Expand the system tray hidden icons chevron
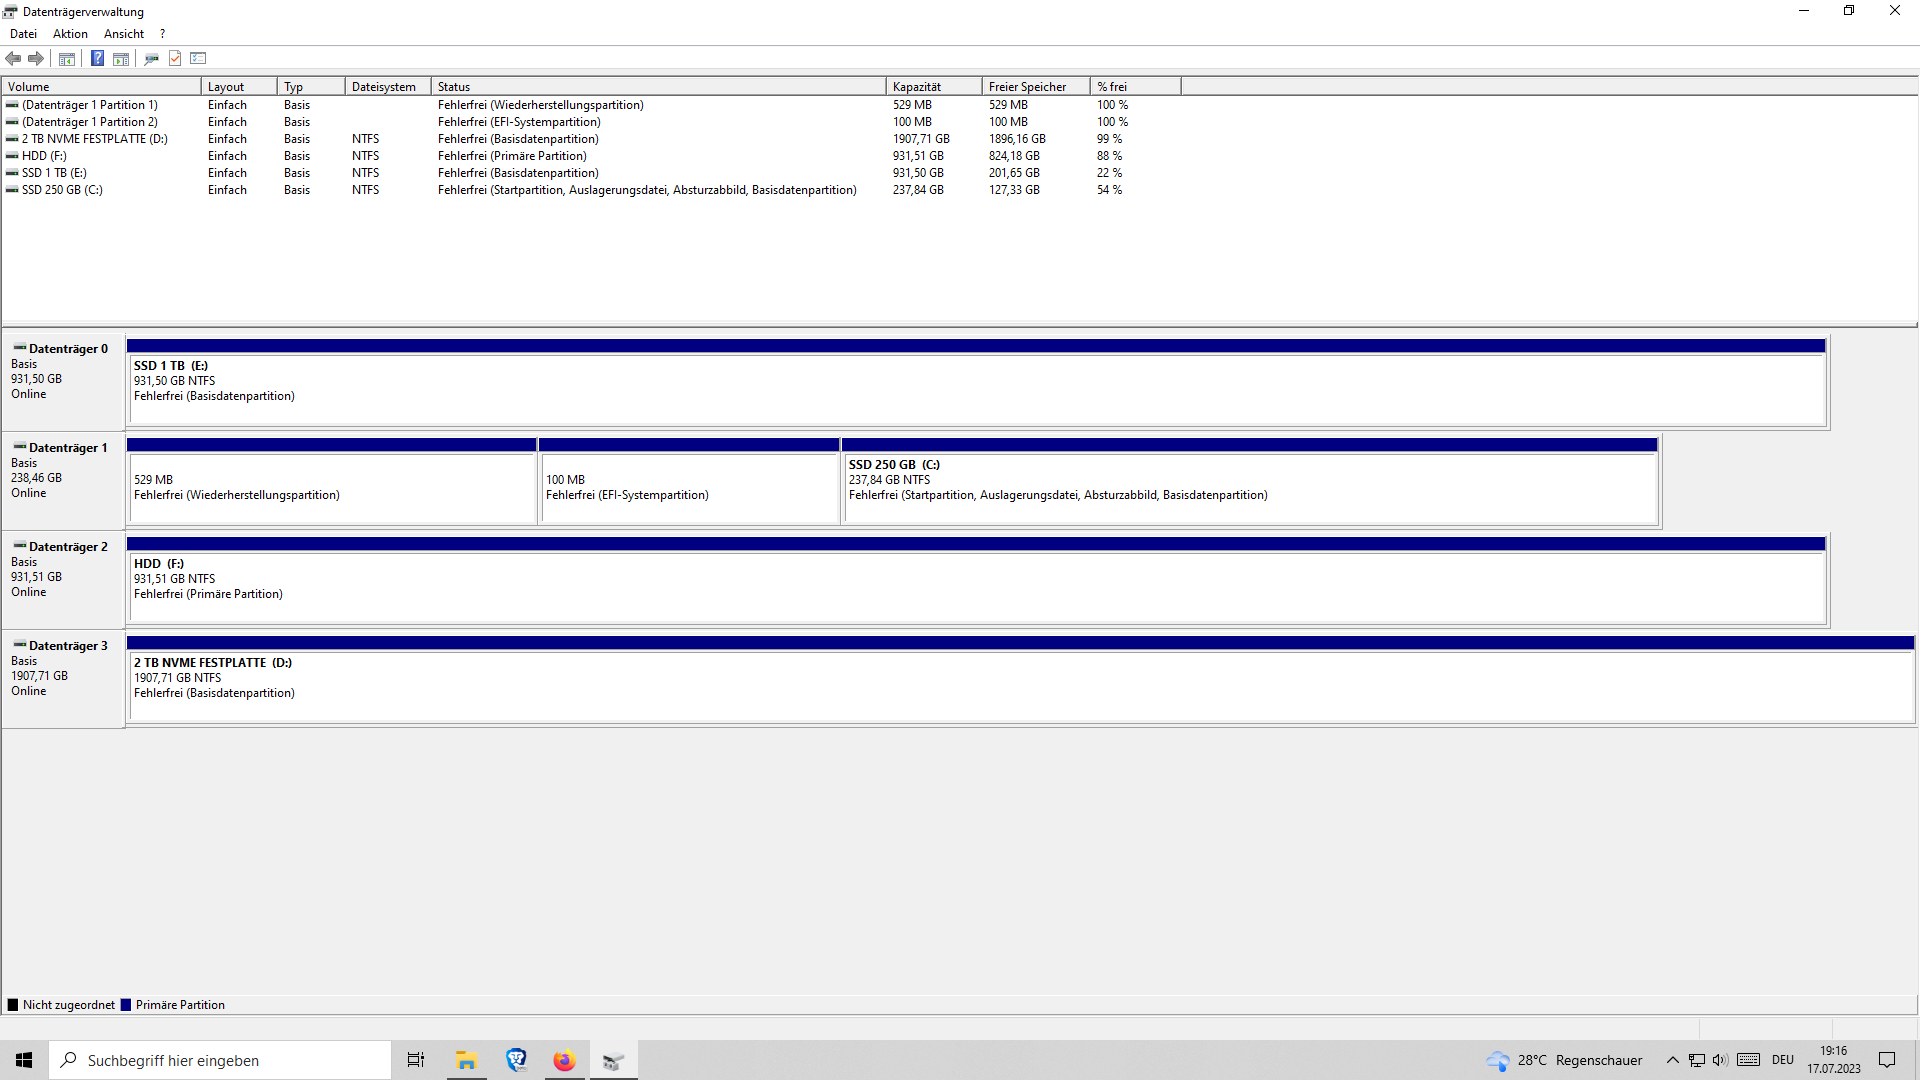1920x1080 pixels. 1672,1060
